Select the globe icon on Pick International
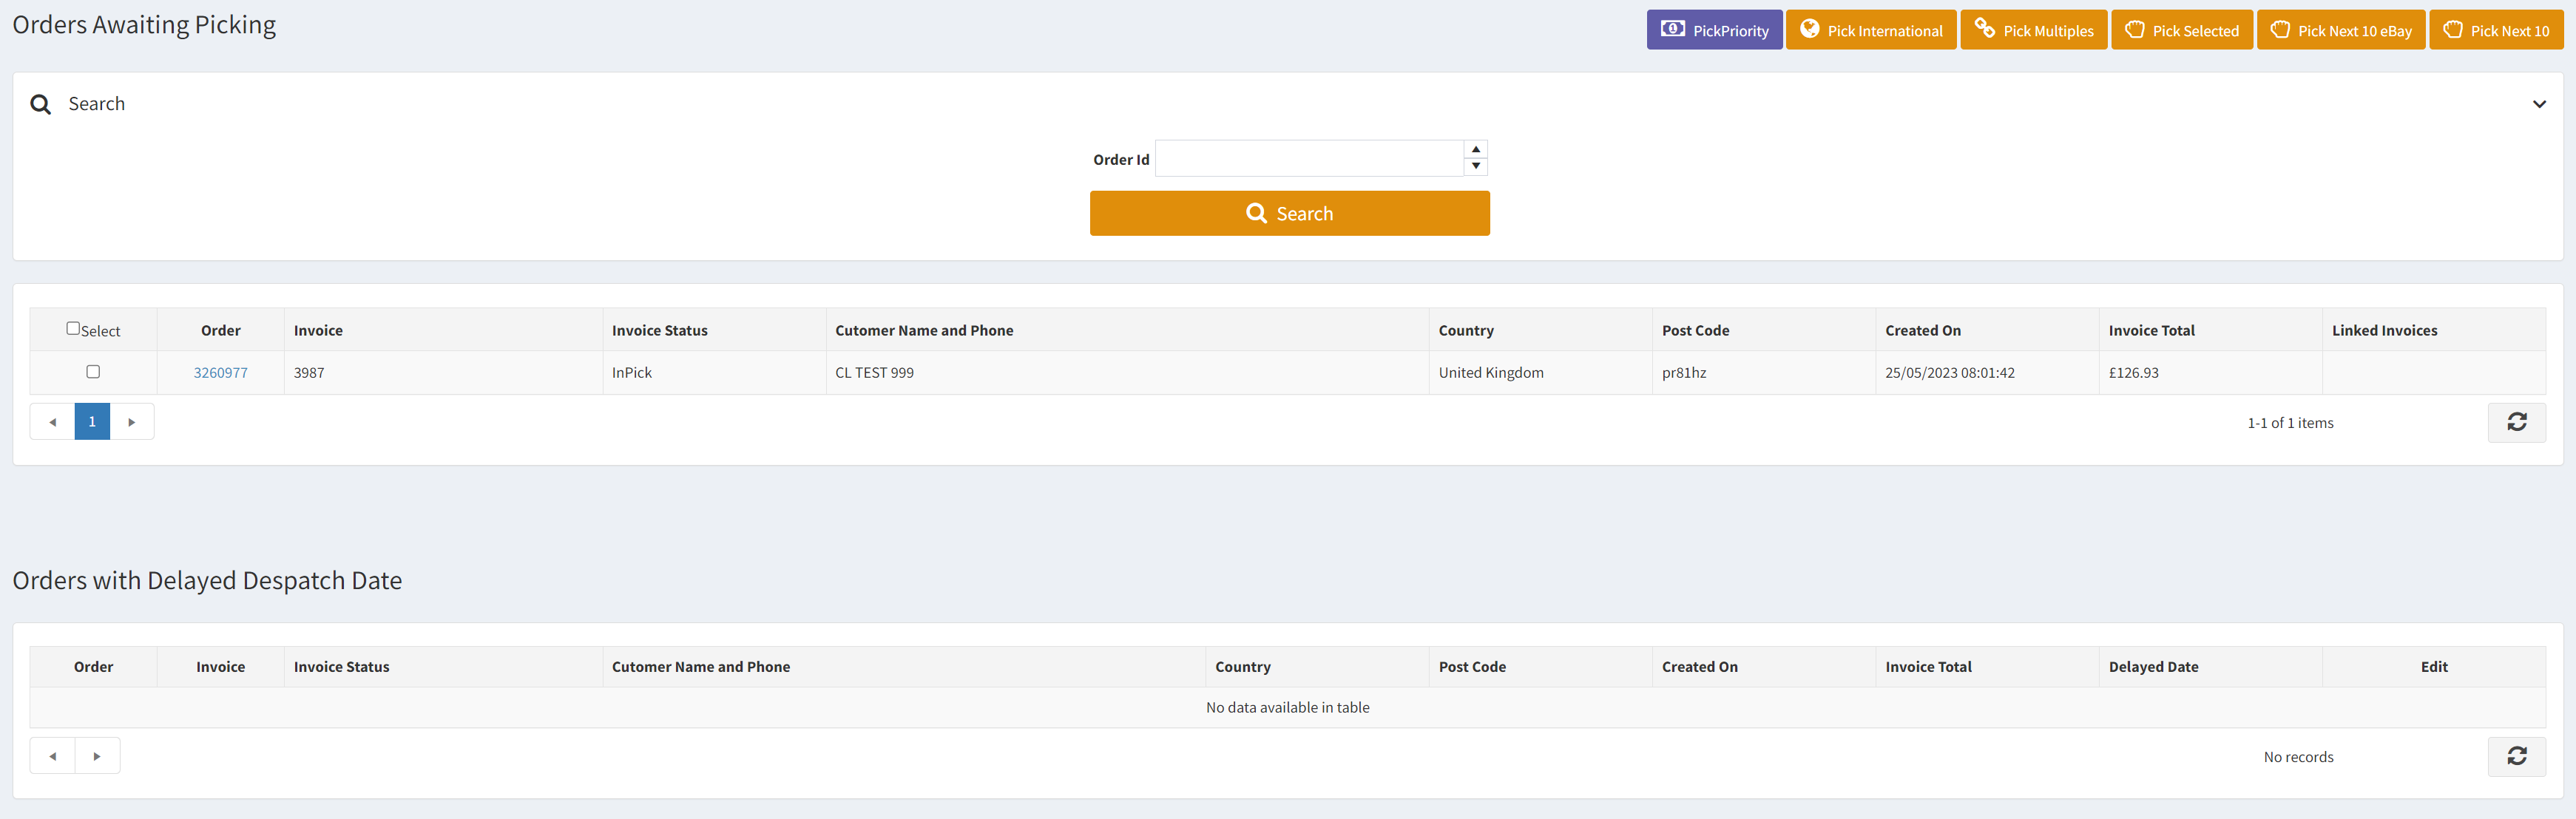Image resolution: width=2576 pixels, height=819 pixels. pyautogui.click(x=1811, y=29)
